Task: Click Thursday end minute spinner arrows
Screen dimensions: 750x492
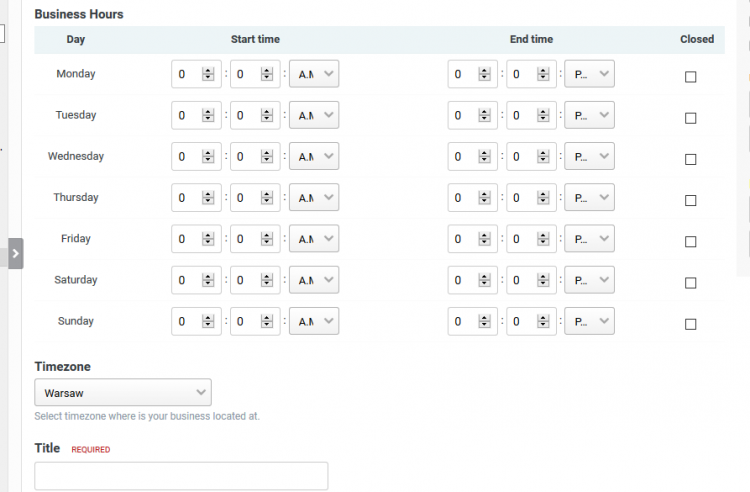Action: pyautogui.click(x=543, y=197)
